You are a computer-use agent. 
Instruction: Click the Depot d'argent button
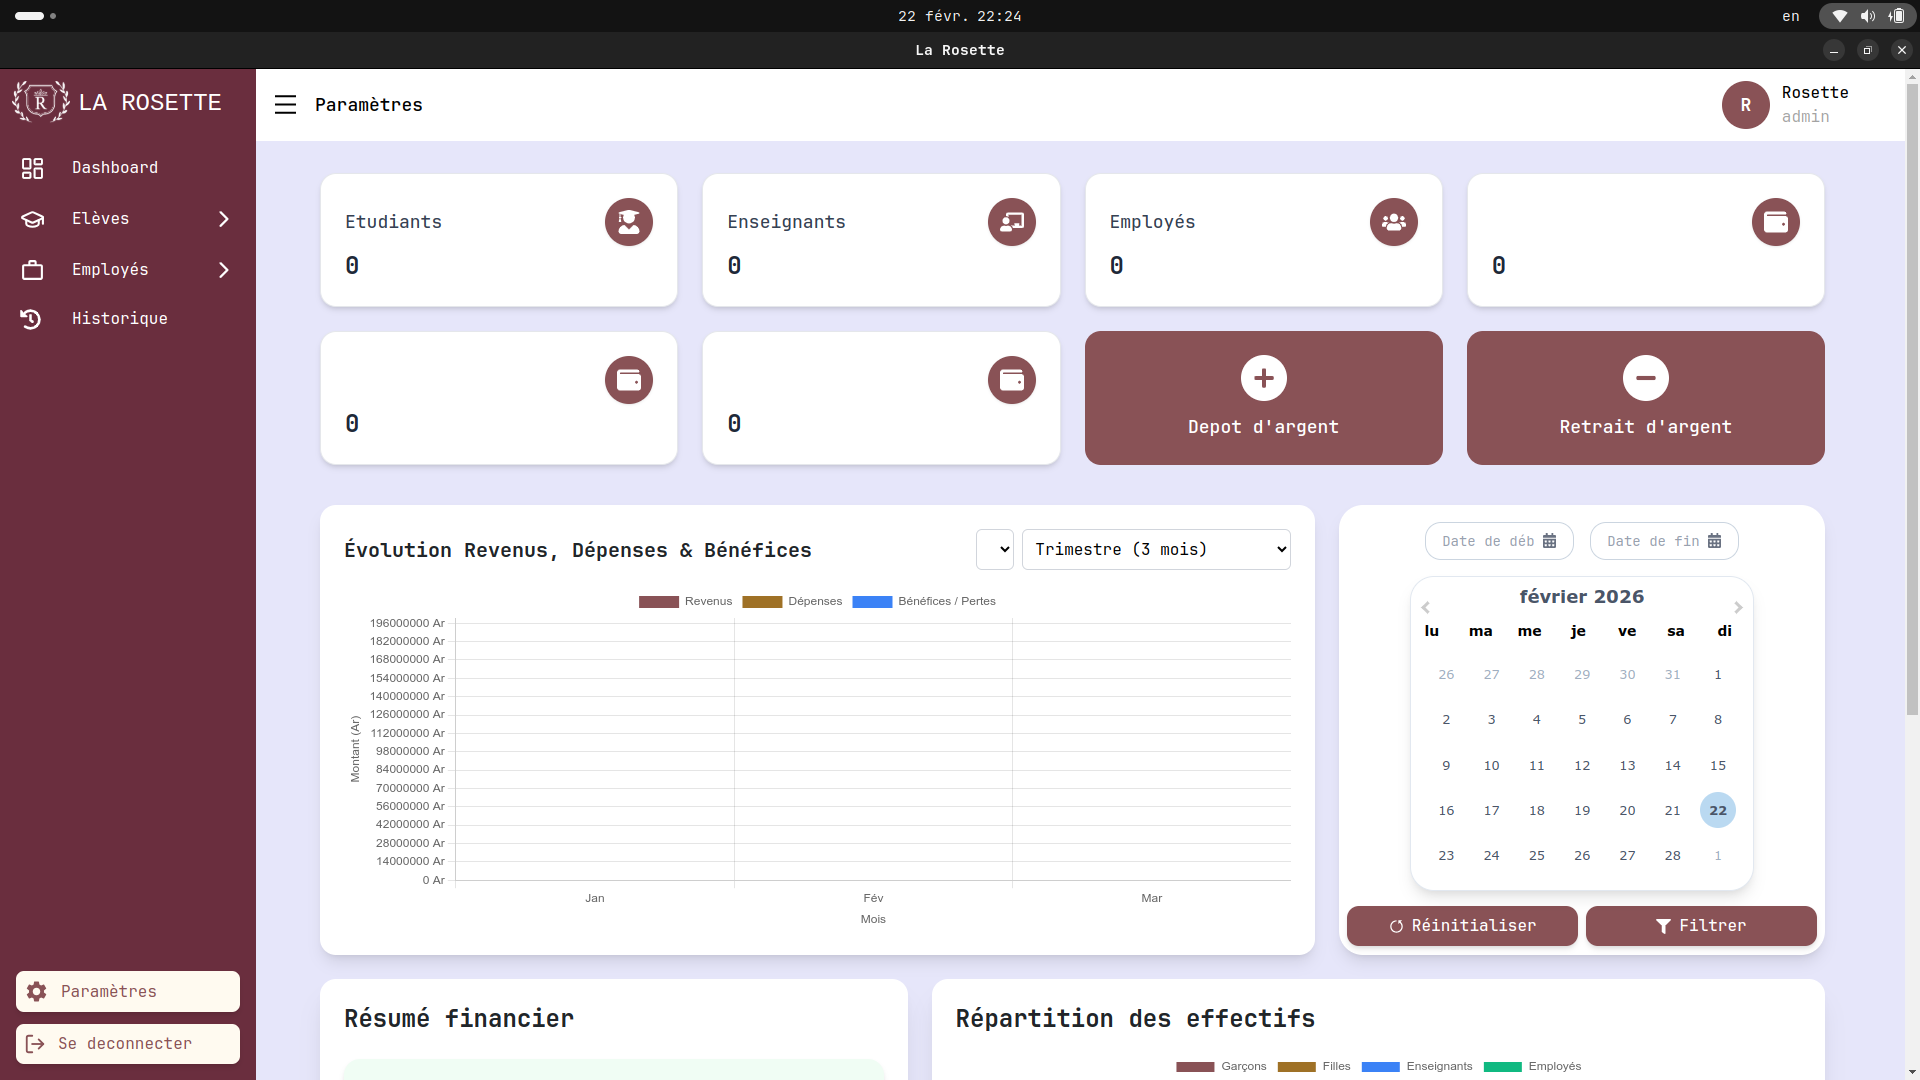(x=1263, y=398)
